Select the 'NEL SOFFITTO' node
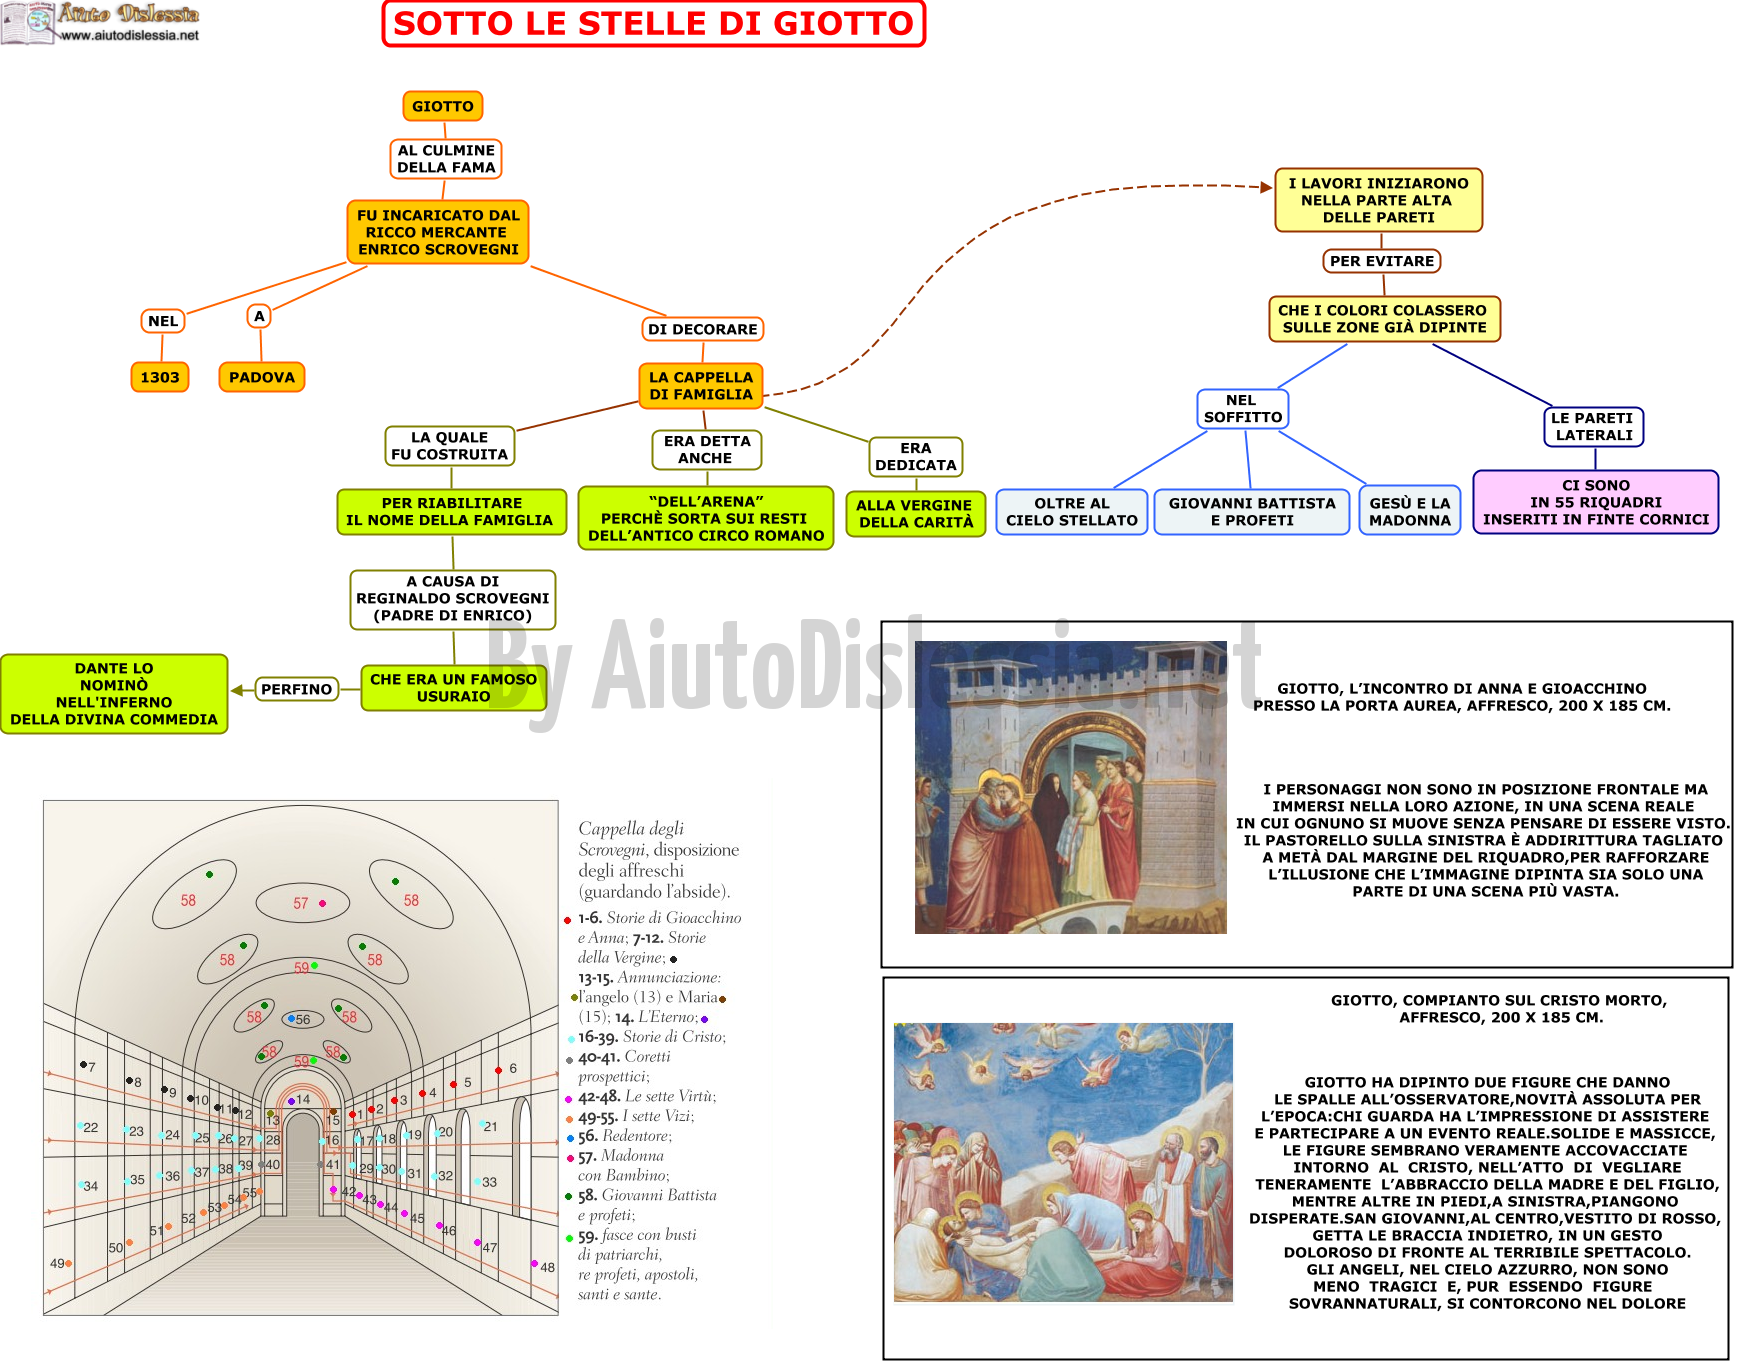The width and height of the screenshot is (1747, 1361). pyautogui.click(x=1243, y=409)
